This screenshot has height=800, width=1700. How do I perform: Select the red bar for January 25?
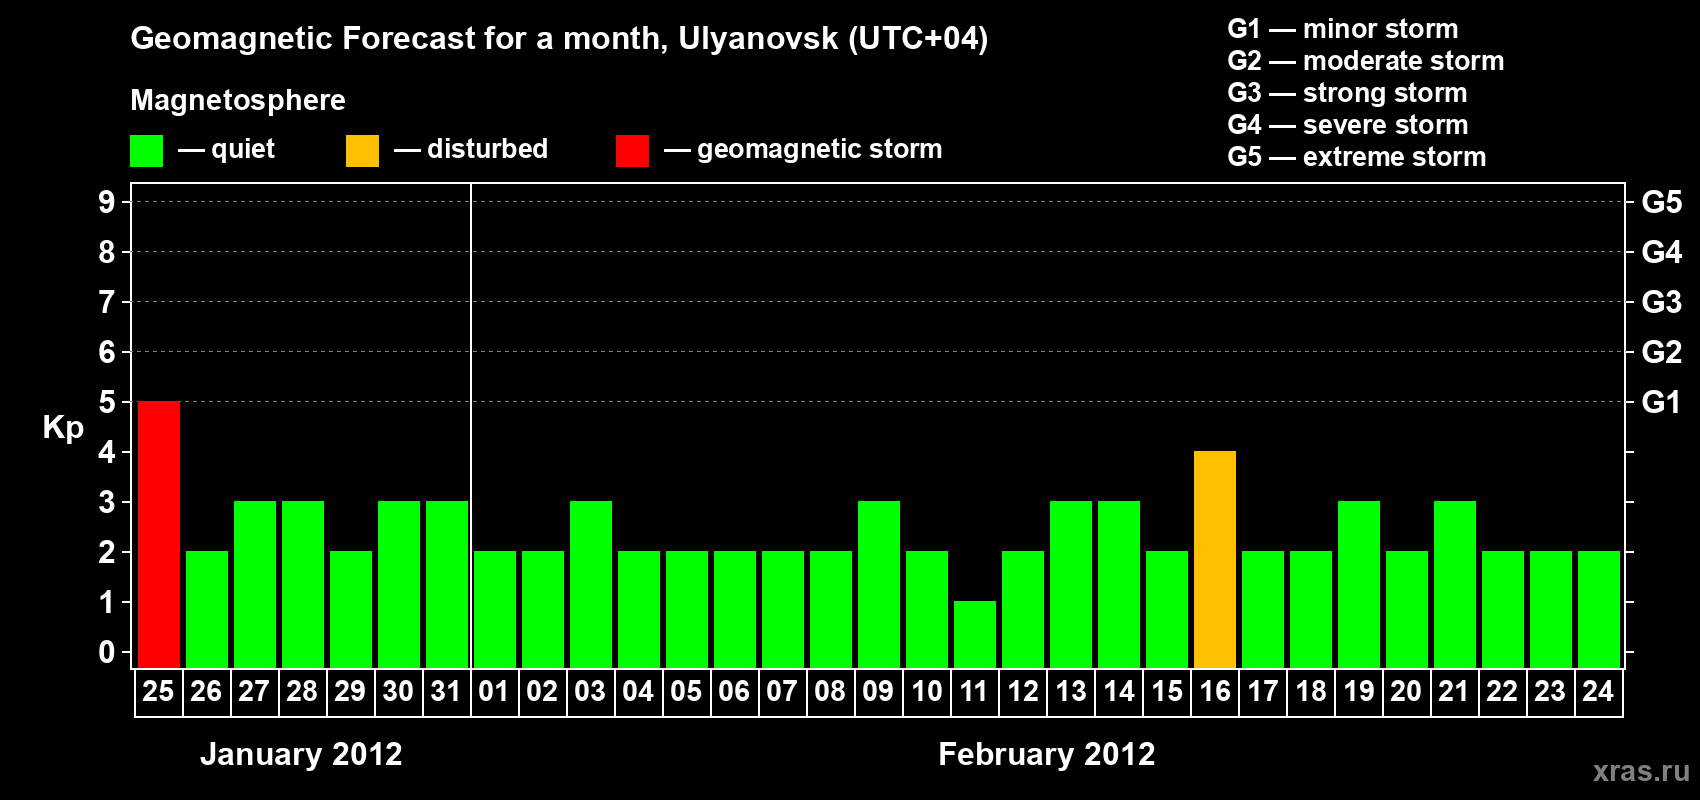(159, 534)
